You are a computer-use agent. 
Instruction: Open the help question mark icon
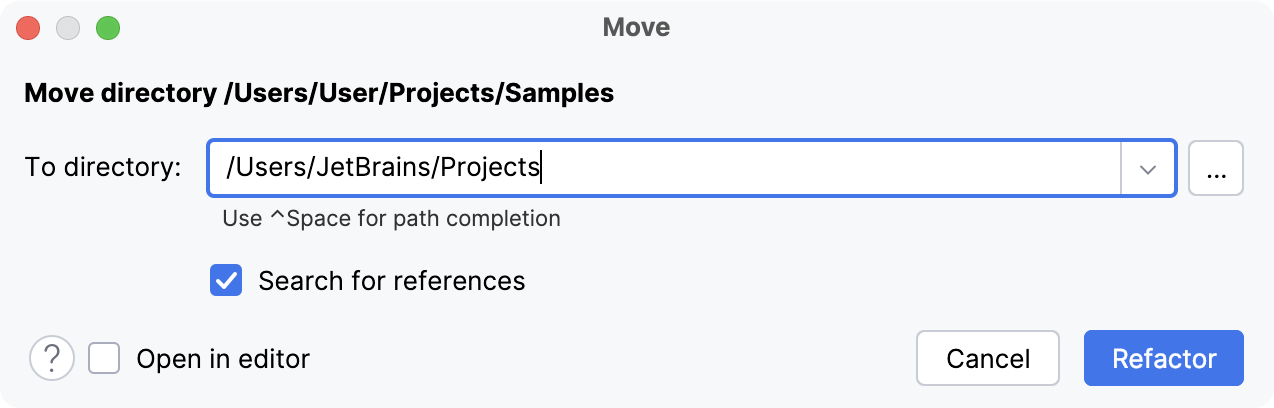pos(52,358)
